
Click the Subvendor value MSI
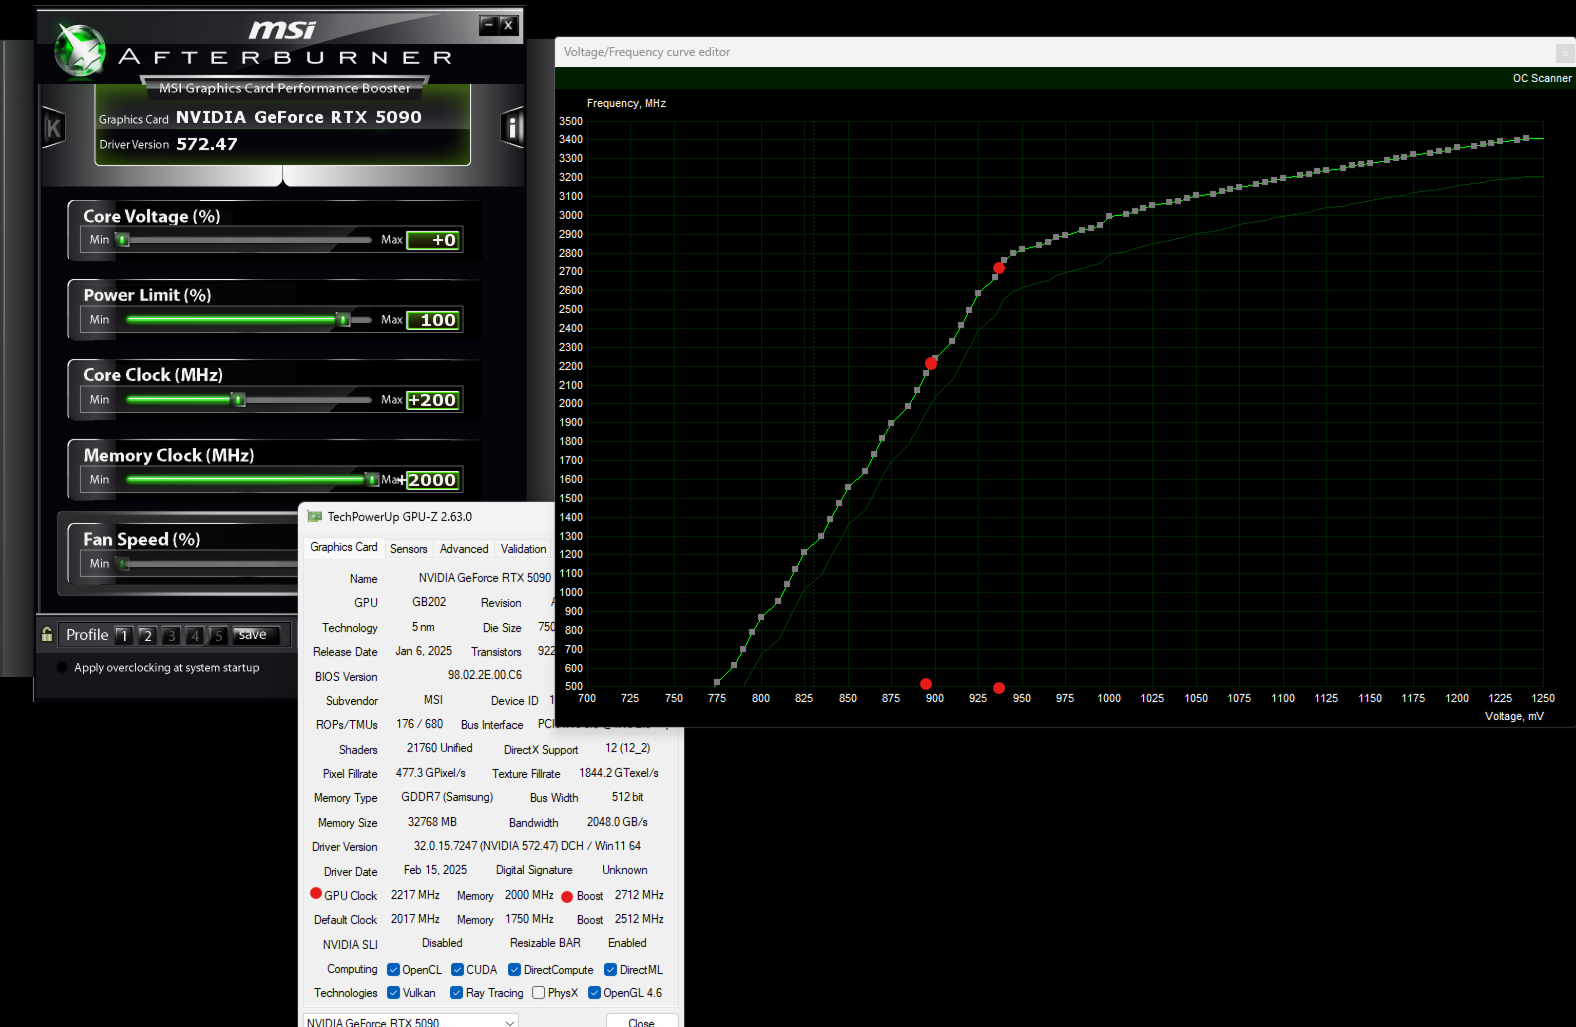pyautogui.click(x=433, y=700)
